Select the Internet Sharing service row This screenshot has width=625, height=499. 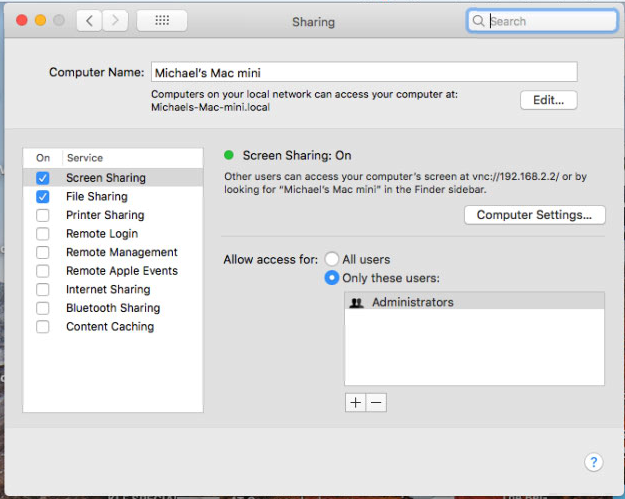113,289
